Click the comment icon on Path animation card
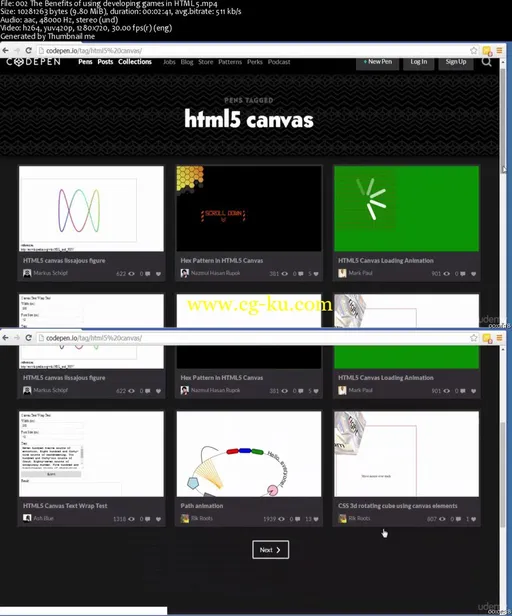Viewport: 512px width, 616px height. [298, 519]
